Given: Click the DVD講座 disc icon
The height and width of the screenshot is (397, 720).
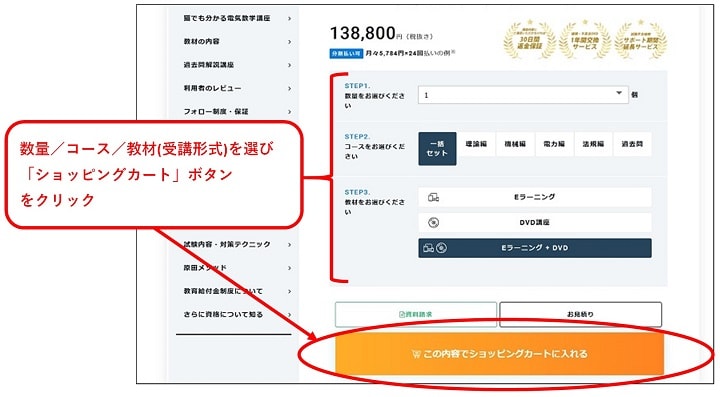Looking at the screenshot, I should point(433,223).
